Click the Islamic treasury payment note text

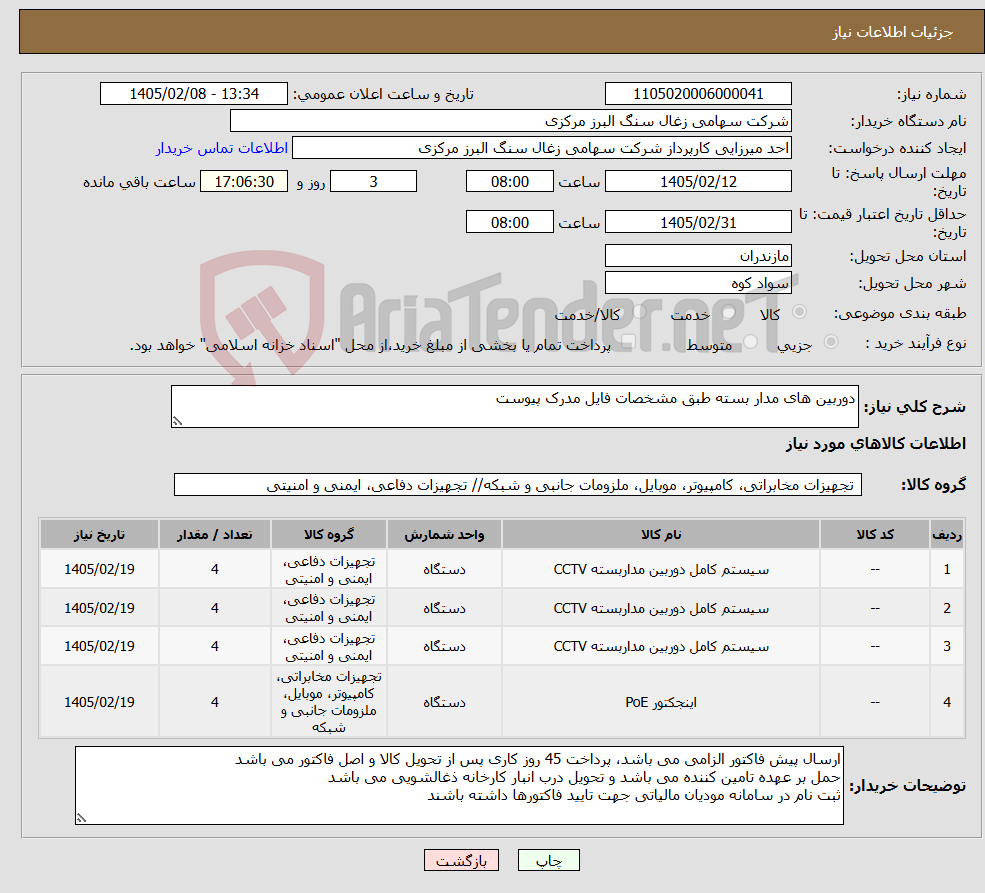pyautogui.click(x=370, y=345)
